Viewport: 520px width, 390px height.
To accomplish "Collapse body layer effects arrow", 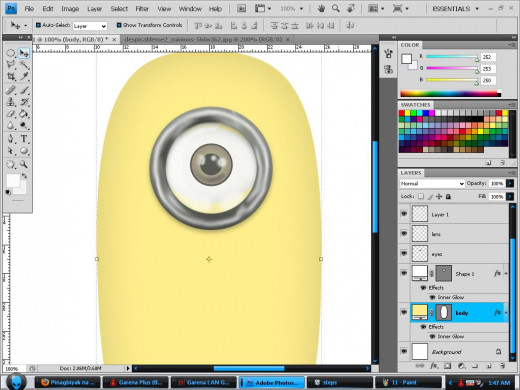I will [x=506, y=313].
